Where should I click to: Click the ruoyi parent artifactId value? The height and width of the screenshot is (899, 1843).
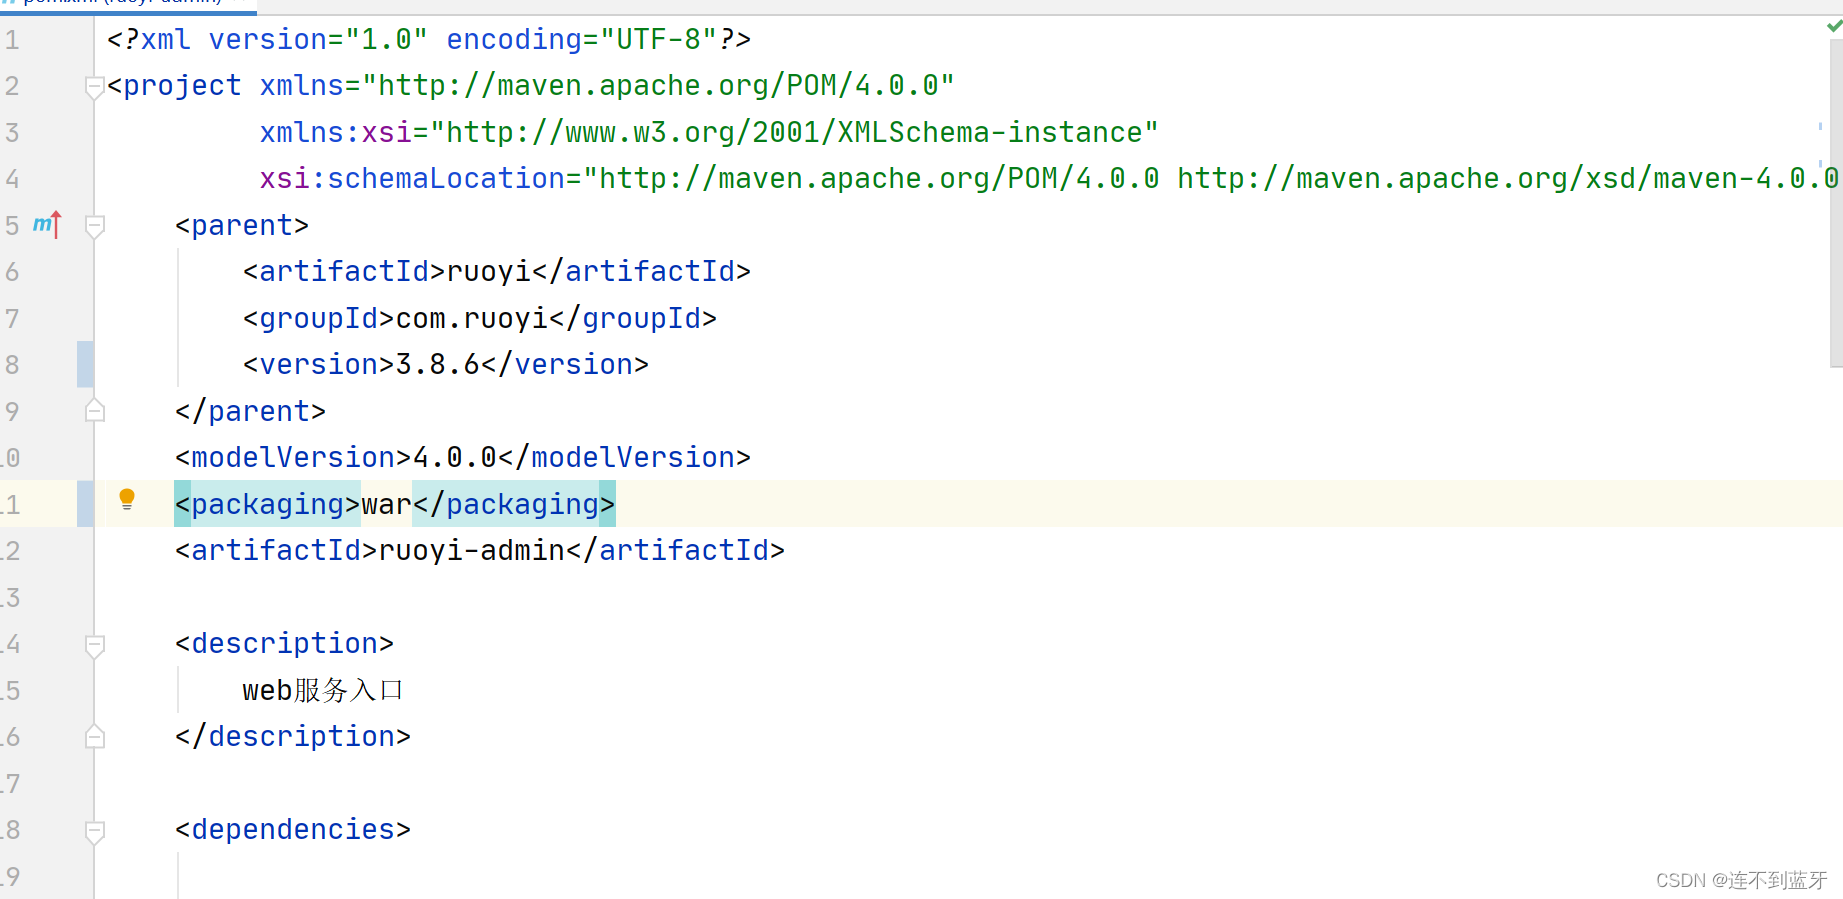pos(489,271)
